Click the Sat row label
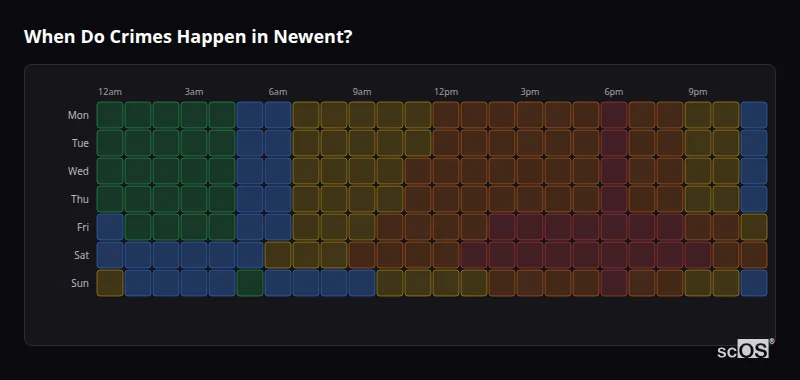 [x=82, y=255]
